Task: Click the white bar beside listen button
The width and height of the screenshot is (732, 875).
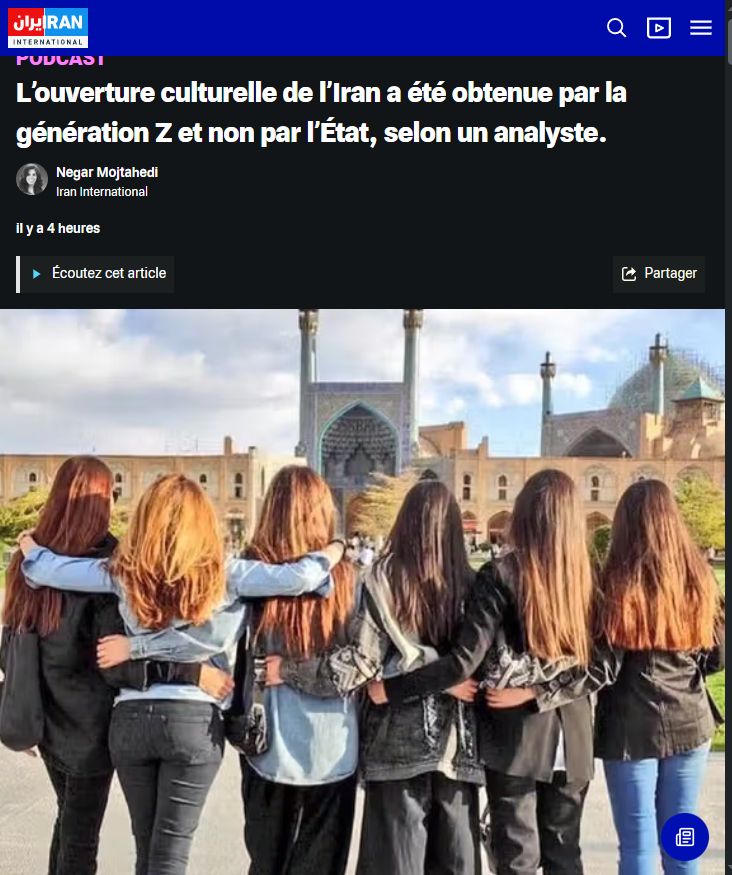Action: coord(18,274)
